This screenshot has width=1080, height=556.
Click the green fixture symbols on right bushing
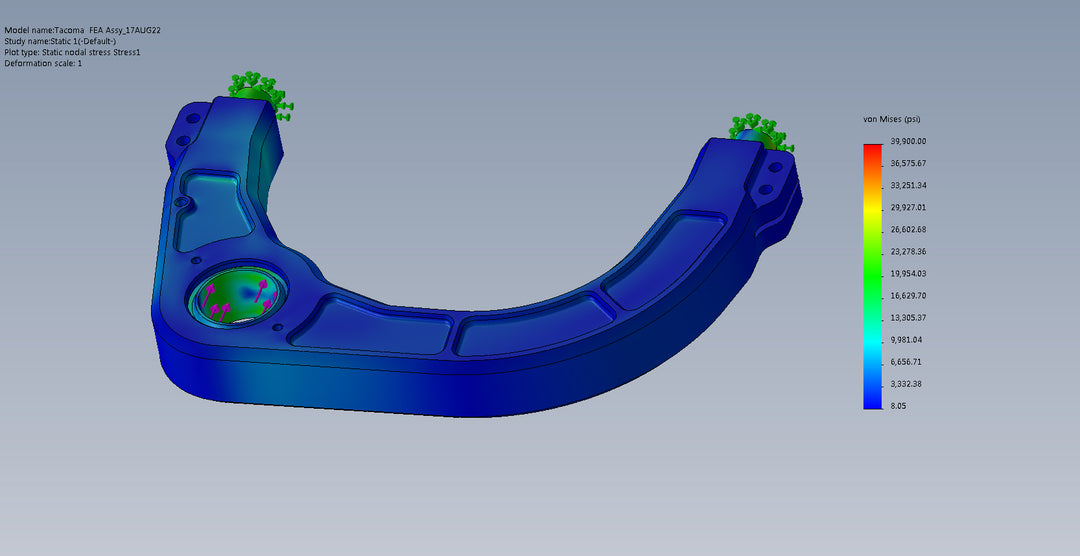pos(762,130)
